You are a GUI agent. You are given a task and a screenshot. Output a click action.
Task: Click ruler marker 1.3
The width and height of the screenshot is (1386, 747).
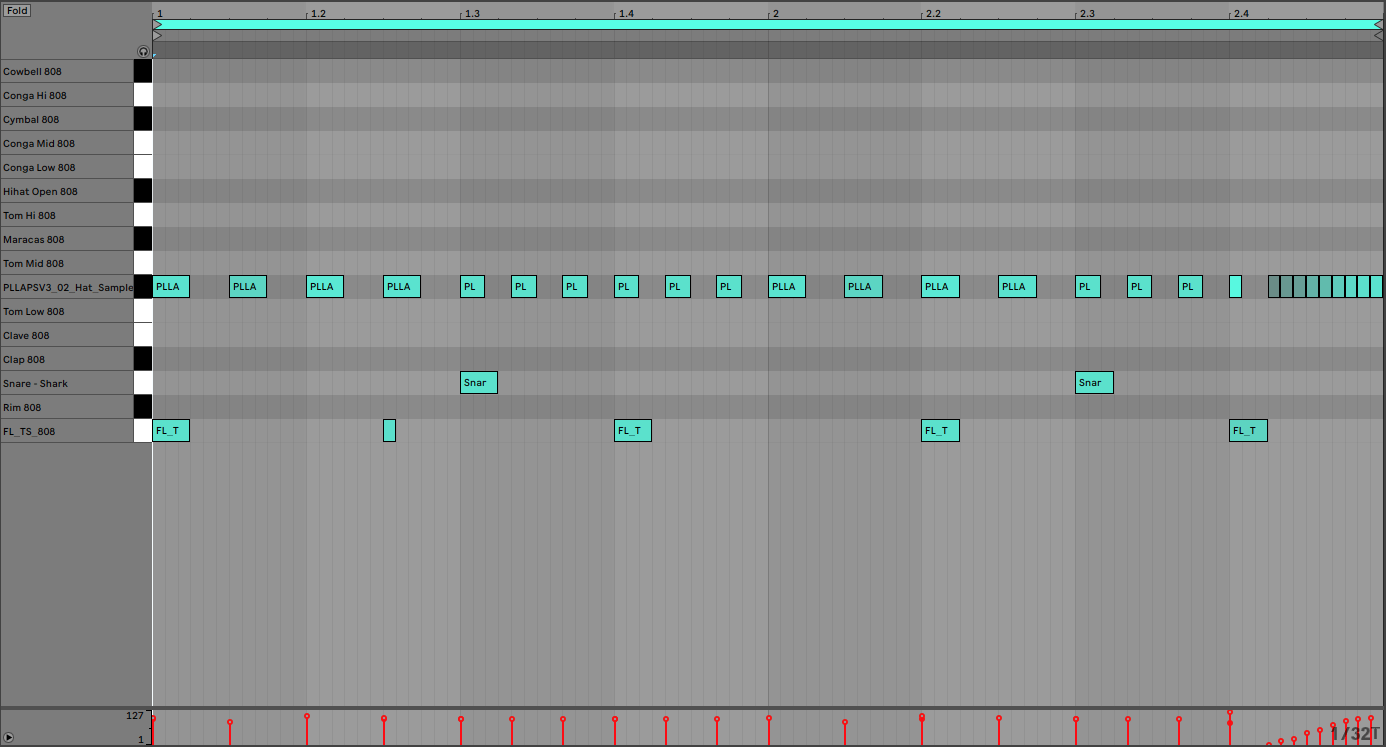click(x=472, y=14)
